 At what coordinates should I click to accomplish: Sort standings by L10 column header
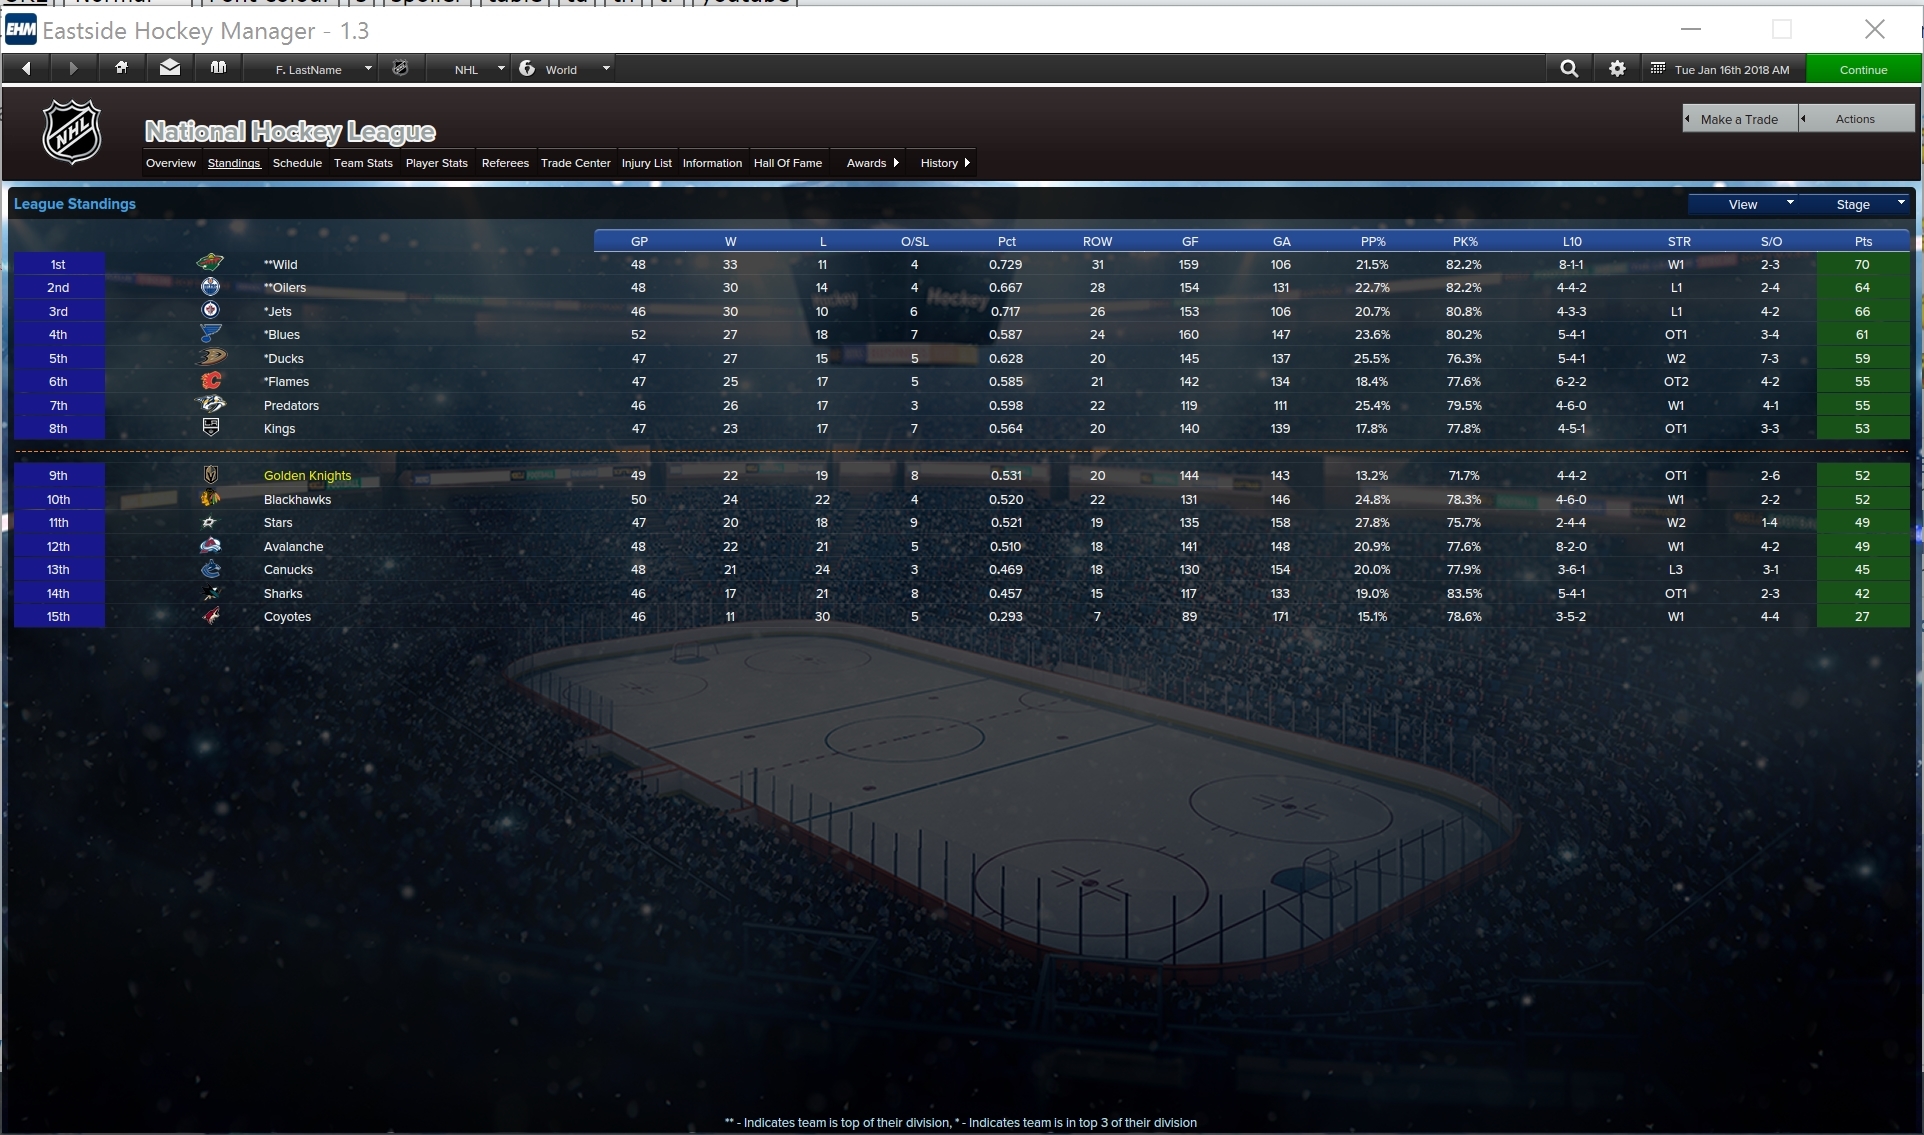pos(1572,241)
